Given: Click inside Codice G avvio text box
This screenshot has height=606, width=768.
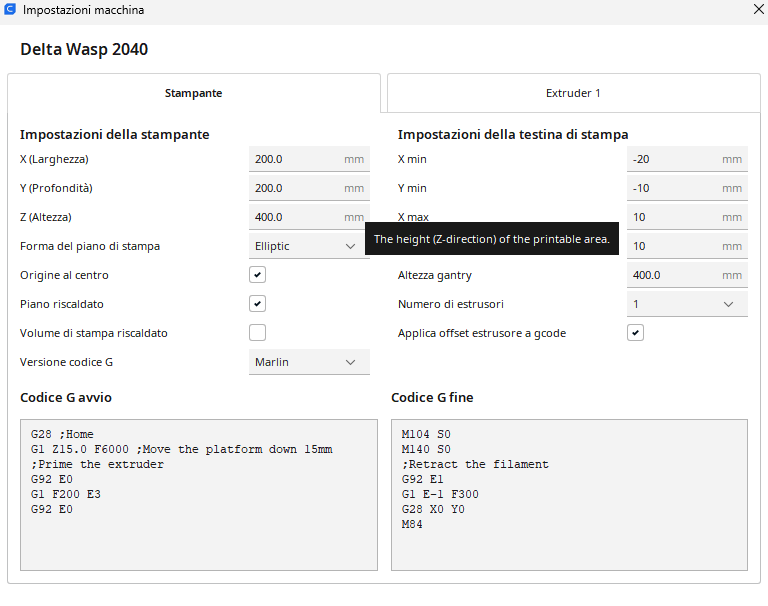Looking at the screenshot, I should [199, 495].
